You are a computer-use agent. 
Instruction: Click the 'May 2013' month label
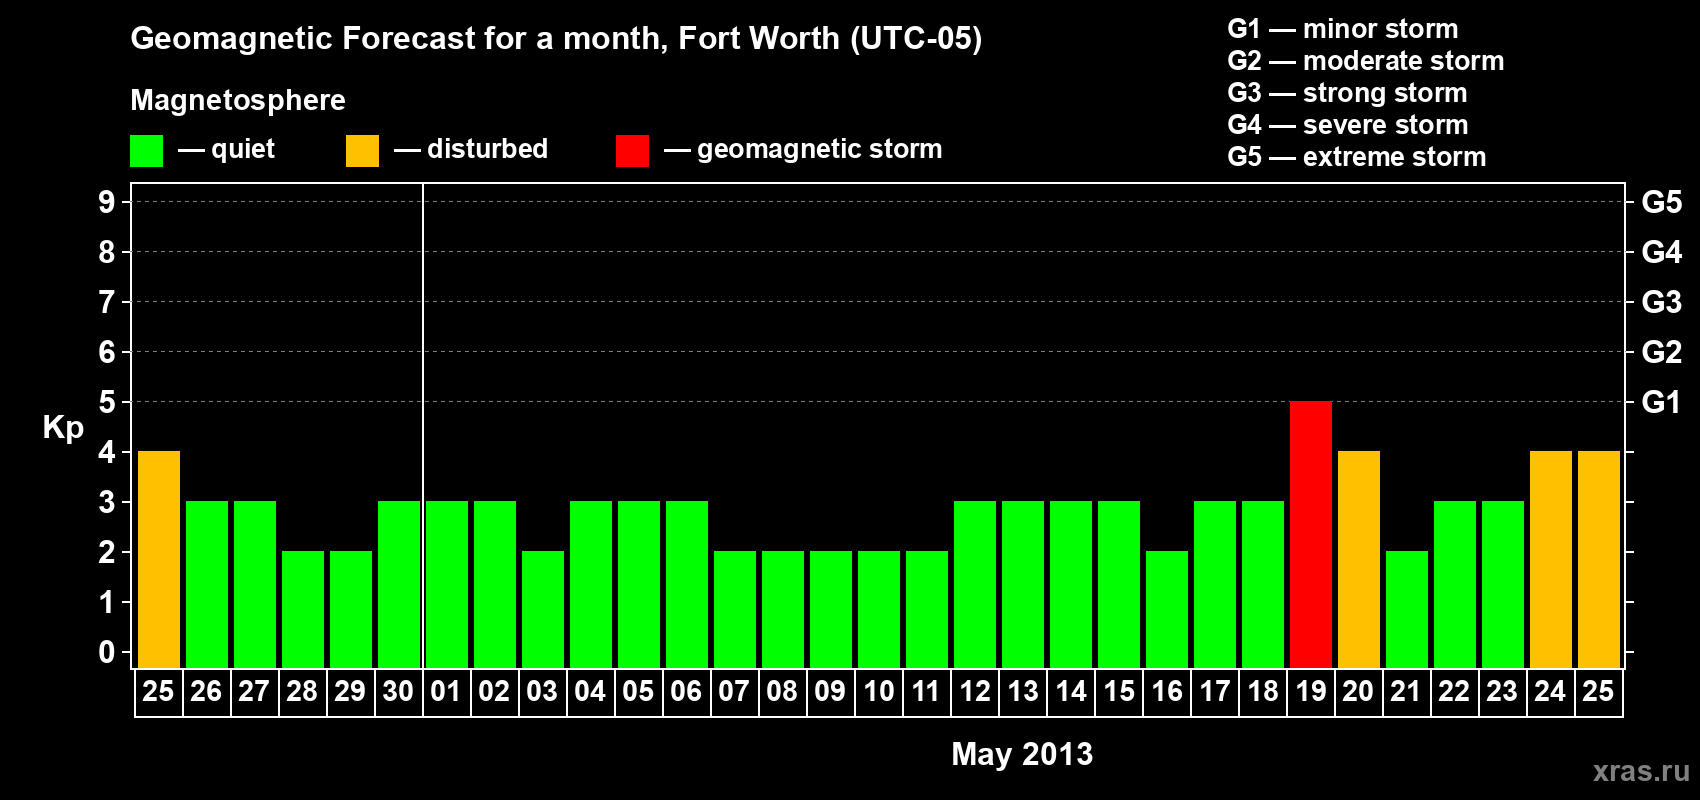click(1022, 754)
